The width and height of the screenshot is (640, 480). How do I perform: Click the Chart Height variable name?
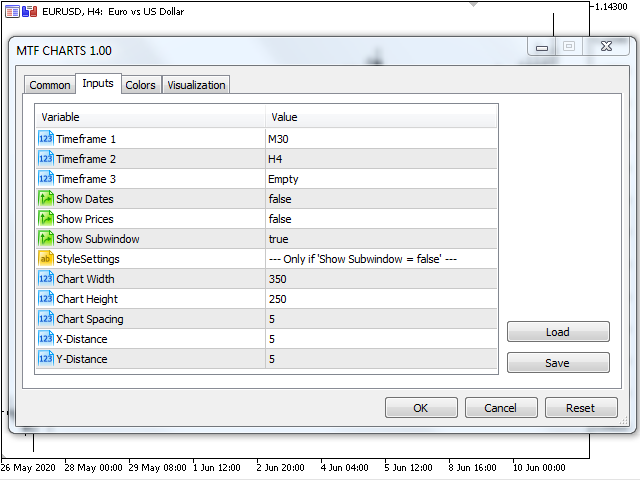87,299
